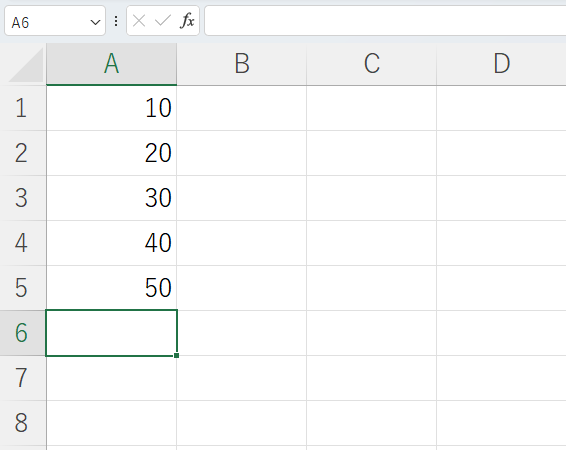Screen dimensions: 566x450
Task: Select column D header
Action: coord(501,64)
